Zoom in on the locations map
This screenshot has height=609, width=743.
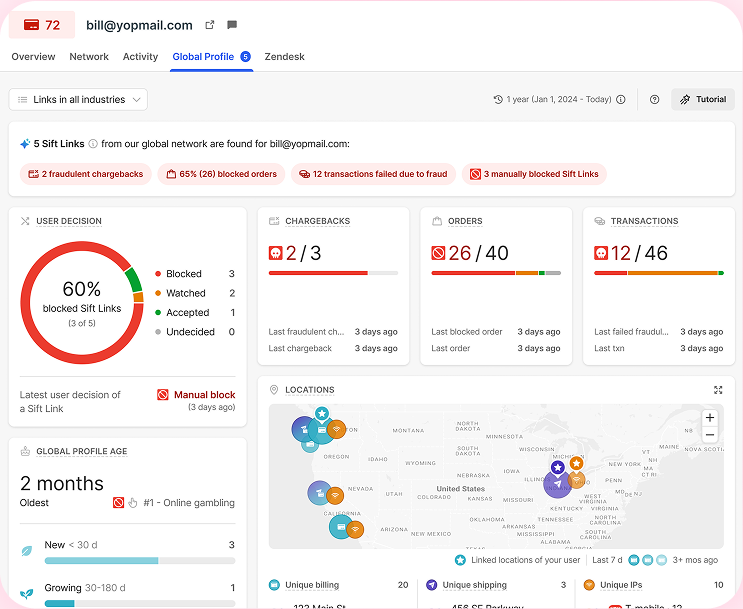coord(709,418)
